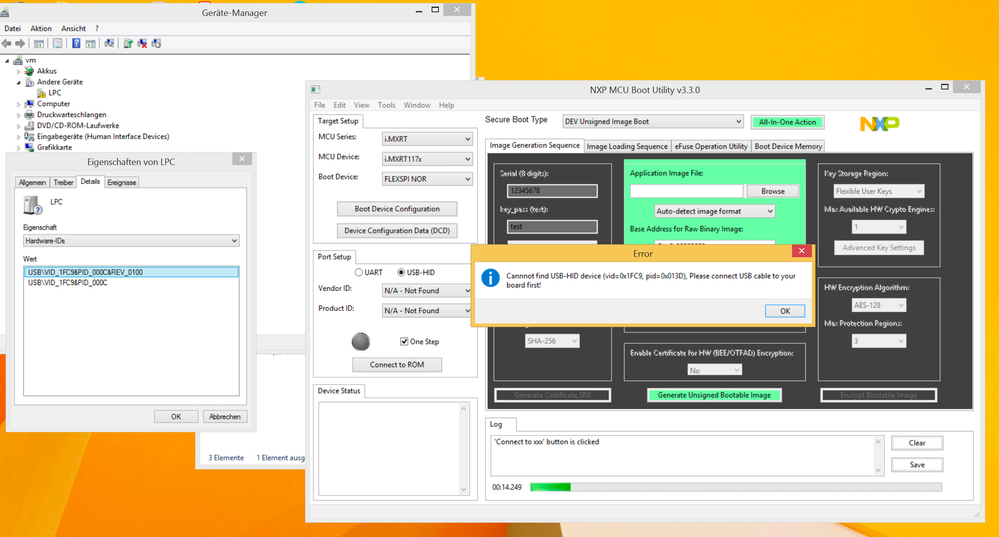Click Connect to ROM button
Screen dimensions: 999x537
pyautogui.click(x=397, y=364)
